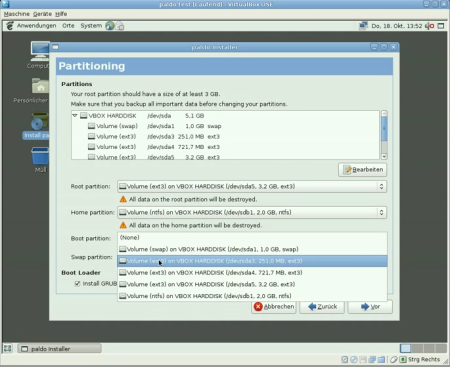Screen dimensions: 450x367
Task: Choose ext3 /dev/sda4 721.7 MB dropdown option
Action: tap(252, 273)
